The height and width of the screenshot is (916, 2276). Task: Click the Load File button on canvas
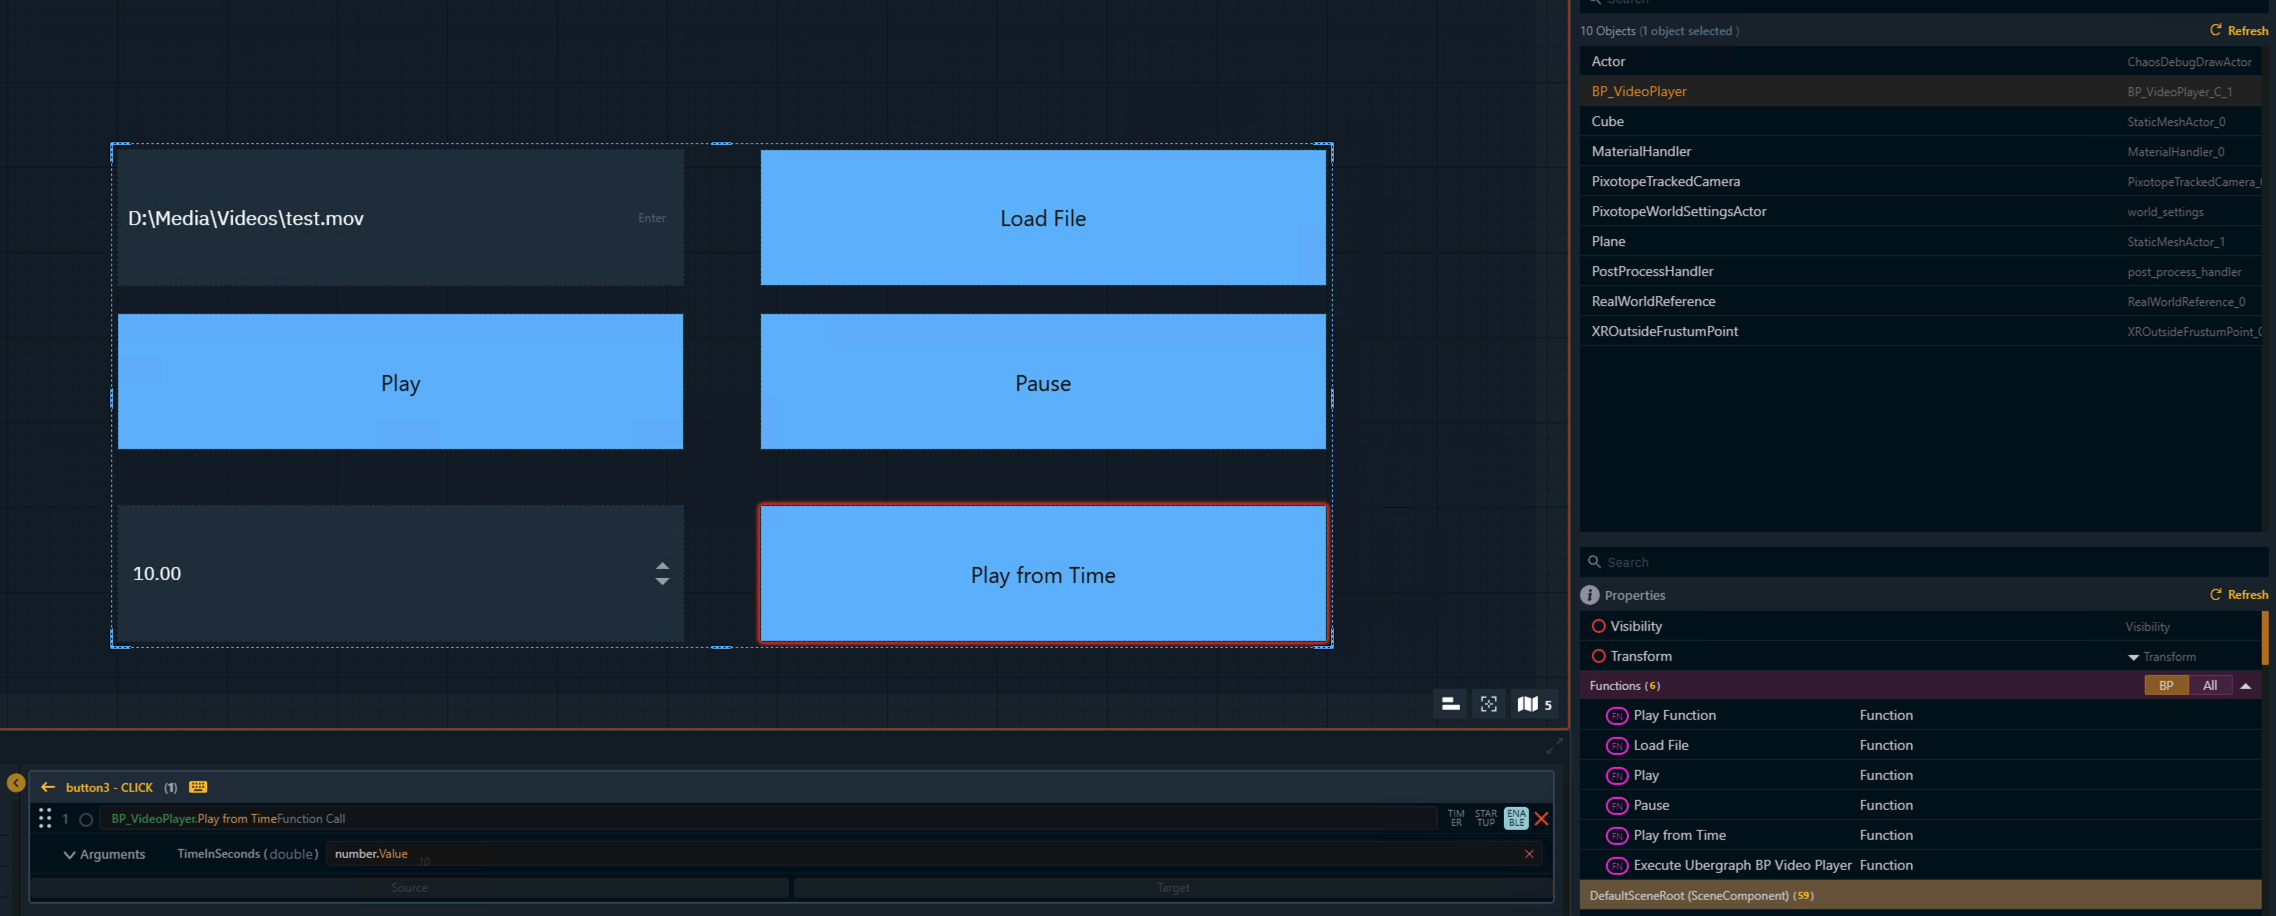point(1043,217)
